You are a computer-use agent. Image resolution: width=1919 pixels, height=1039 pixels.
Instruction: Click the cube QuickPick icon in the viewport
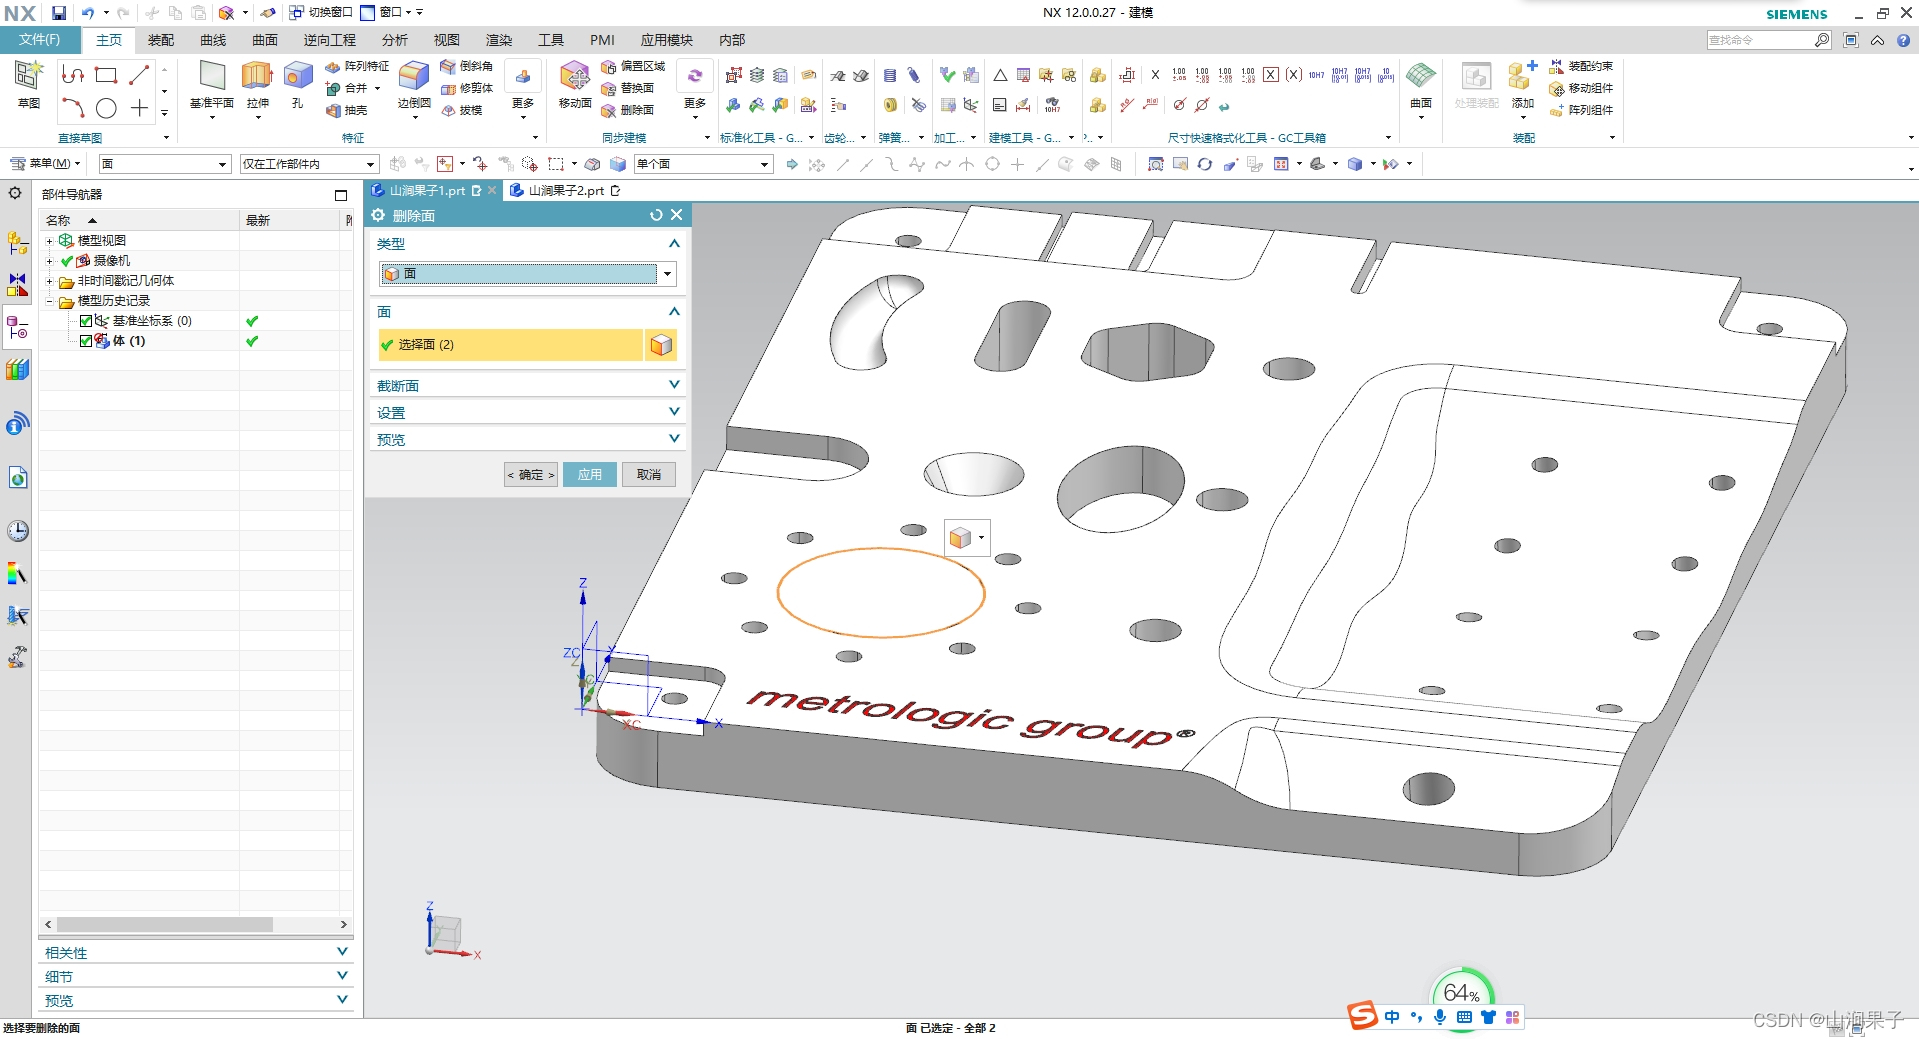point(961,538)
